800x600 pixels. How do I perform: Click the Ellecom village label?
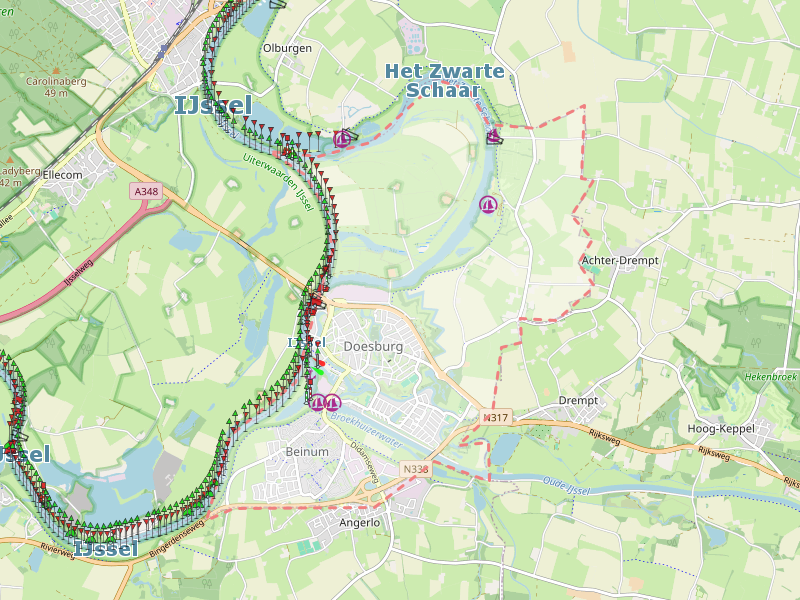click(62, 175)
